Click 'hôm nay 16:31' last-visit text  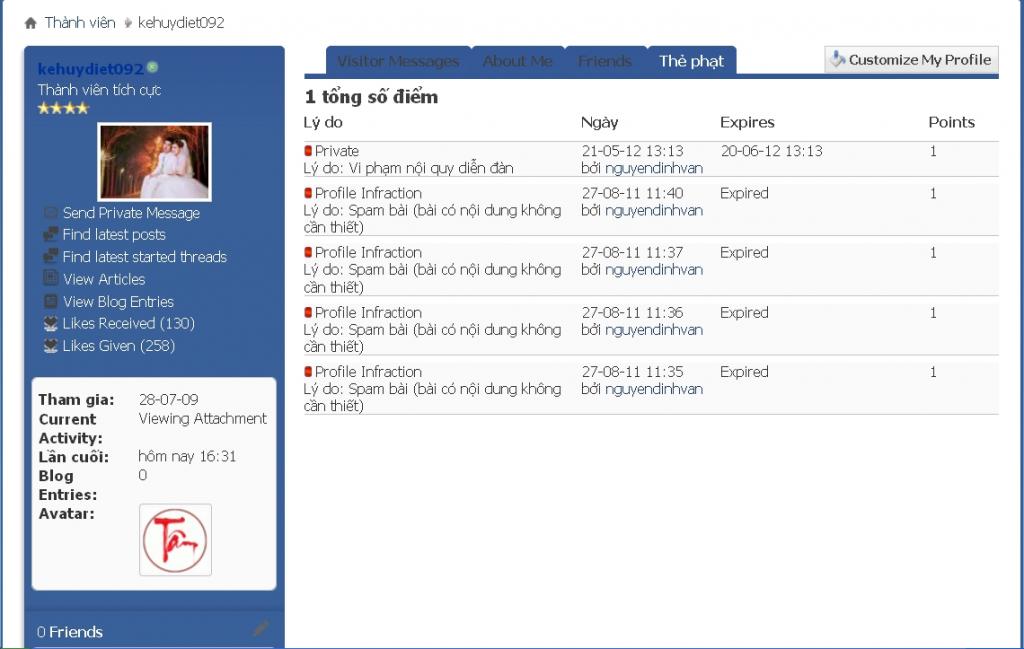[x=187, y=456]
